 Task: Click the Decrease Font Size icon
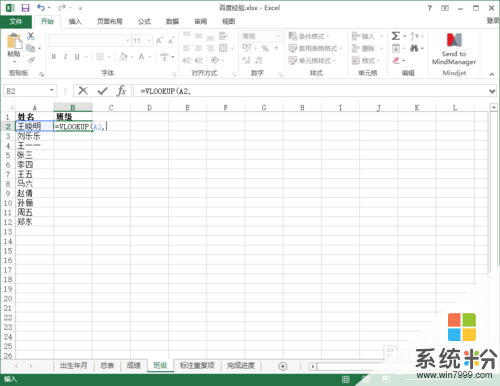point(171,41)
